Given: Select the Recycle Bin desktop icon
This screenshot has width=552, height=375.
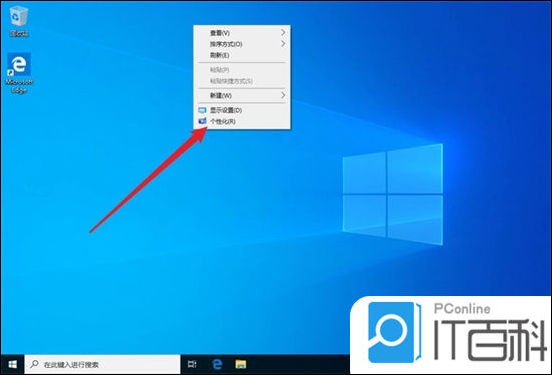Looking at the screenshot, I should coord(19,21).
